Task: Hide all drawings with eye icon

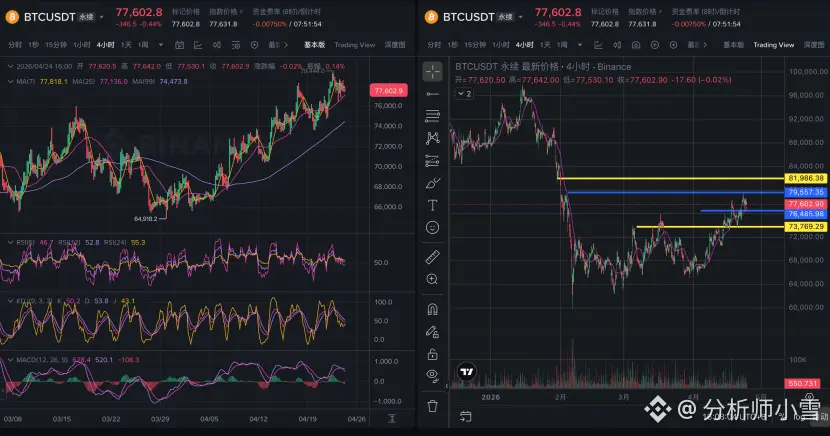Action: tap(432, 376)
